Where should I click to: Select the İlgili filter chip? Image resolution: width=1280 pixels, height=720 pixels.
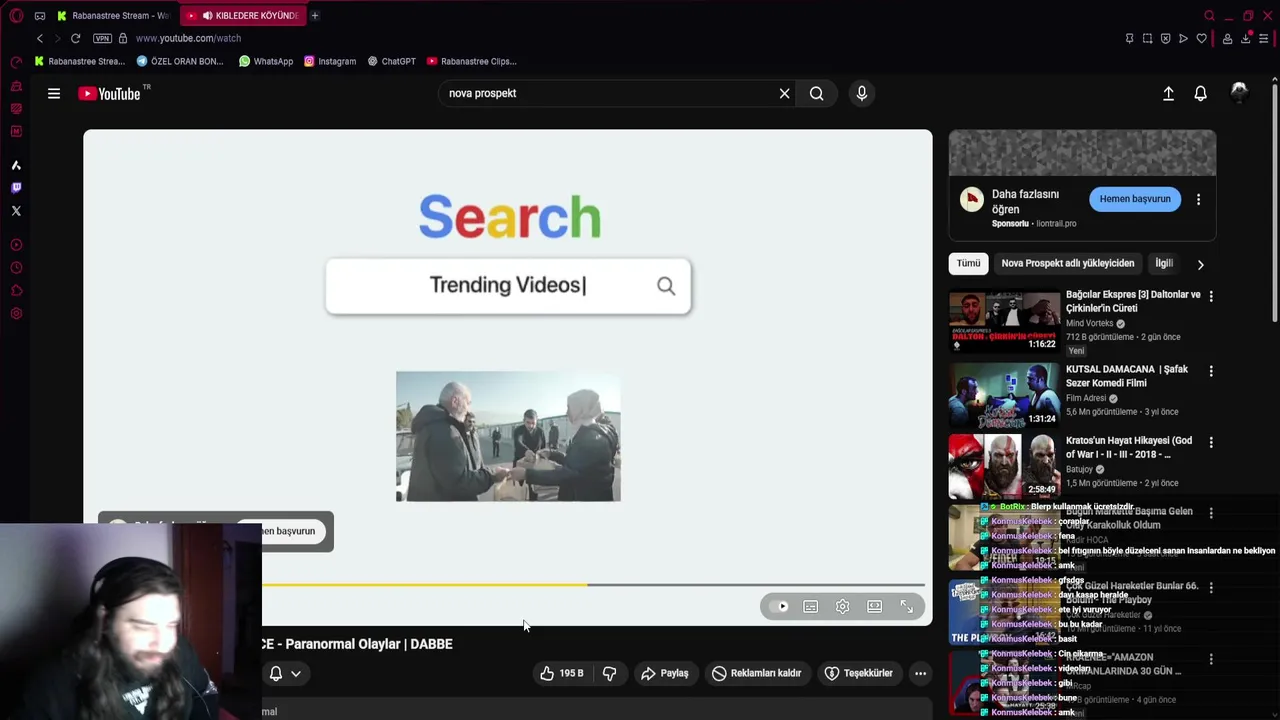click(x=1164, y=263)
